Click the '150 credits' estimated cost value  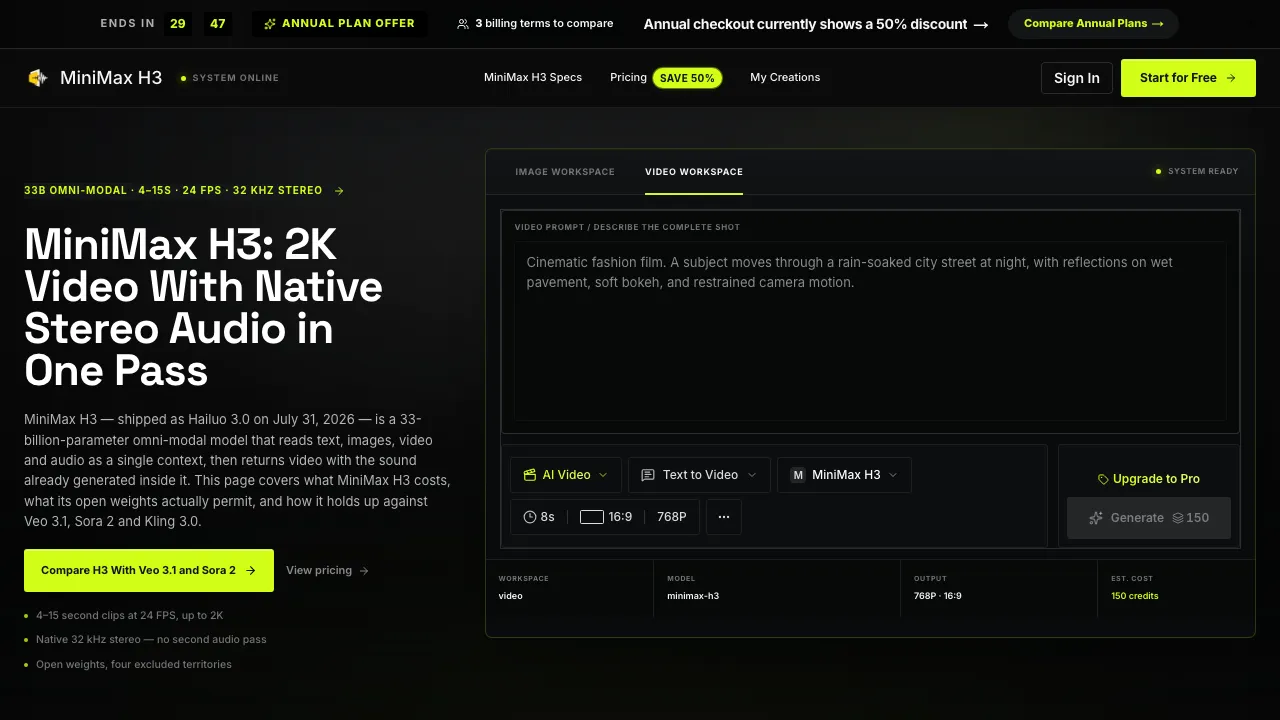[1135, 596]
